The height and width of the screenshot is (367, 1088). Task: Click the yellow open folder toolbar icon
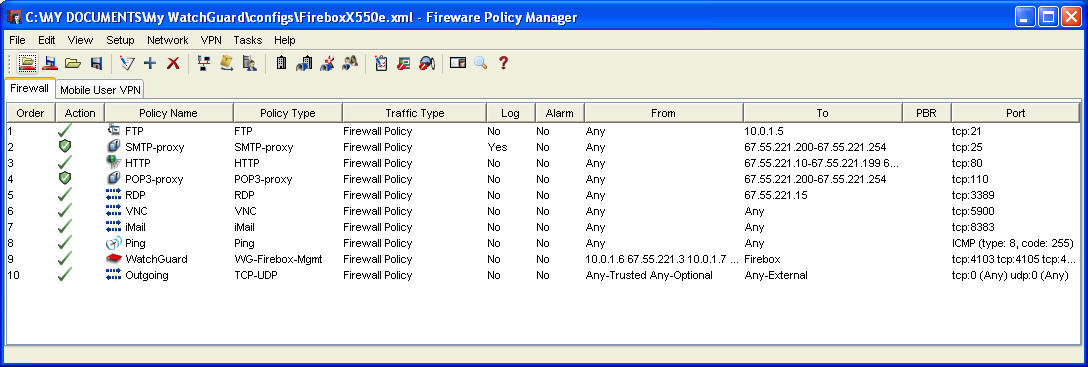coord(73,63)
